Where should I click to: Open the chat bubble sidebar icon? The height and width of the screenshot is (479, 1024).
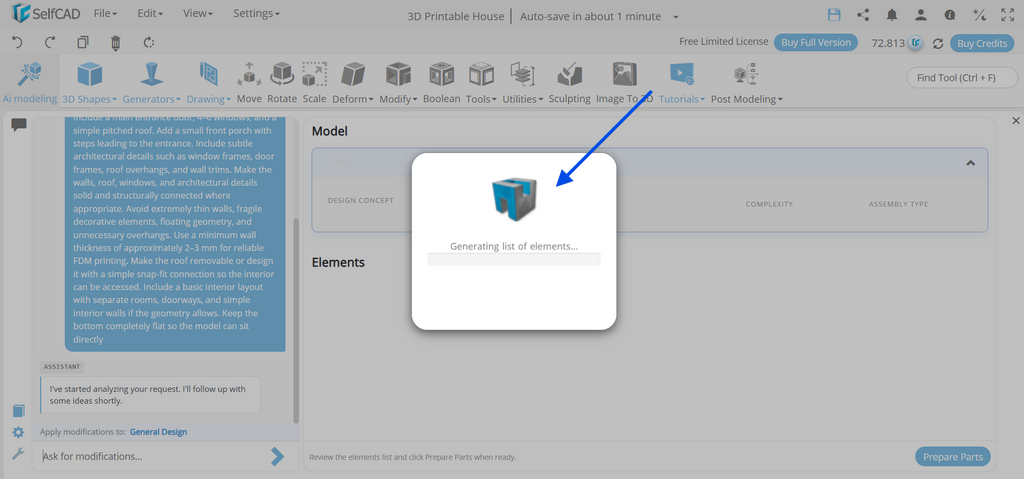point(19,125)
